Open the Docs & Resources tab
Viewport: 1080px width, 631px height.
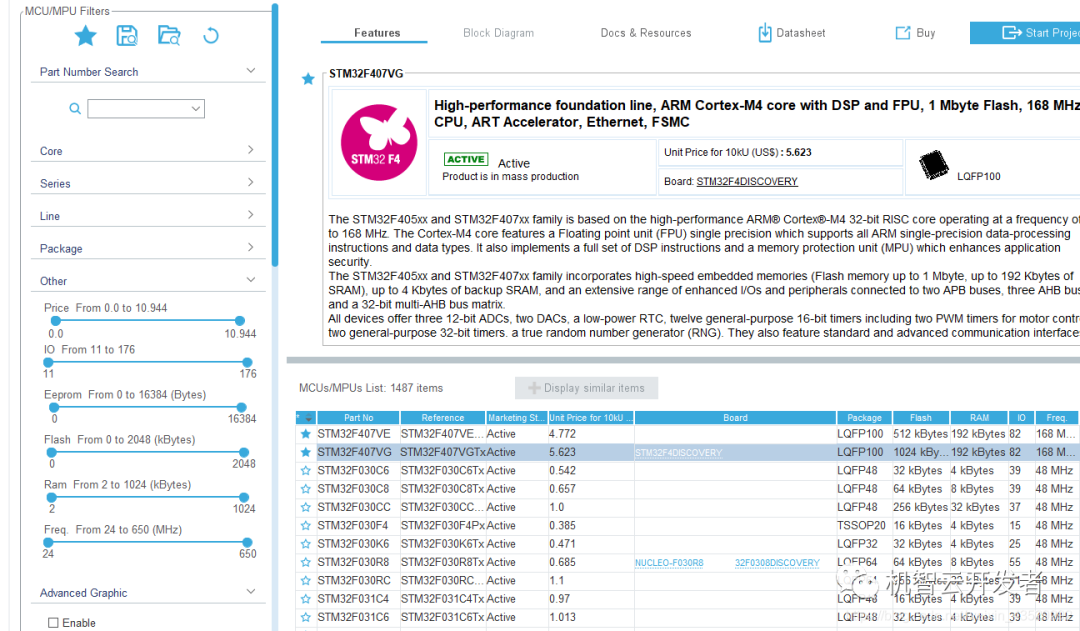point(645,32)
